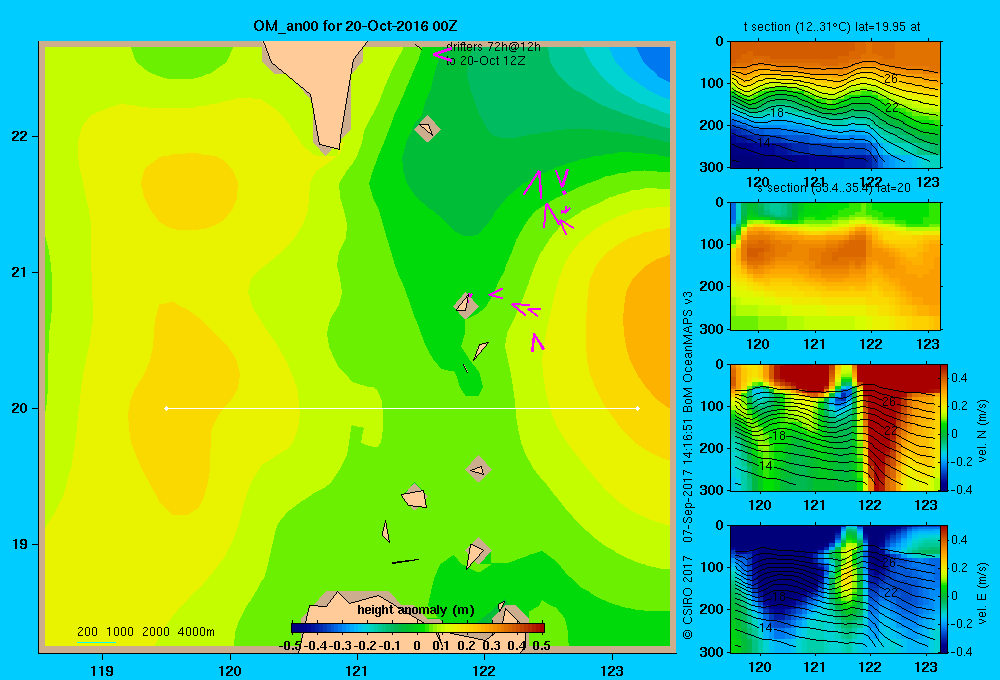Click the '4000m' depth legend value
The width and height of the screenshot is (1000, 680).
coord(196,632)
